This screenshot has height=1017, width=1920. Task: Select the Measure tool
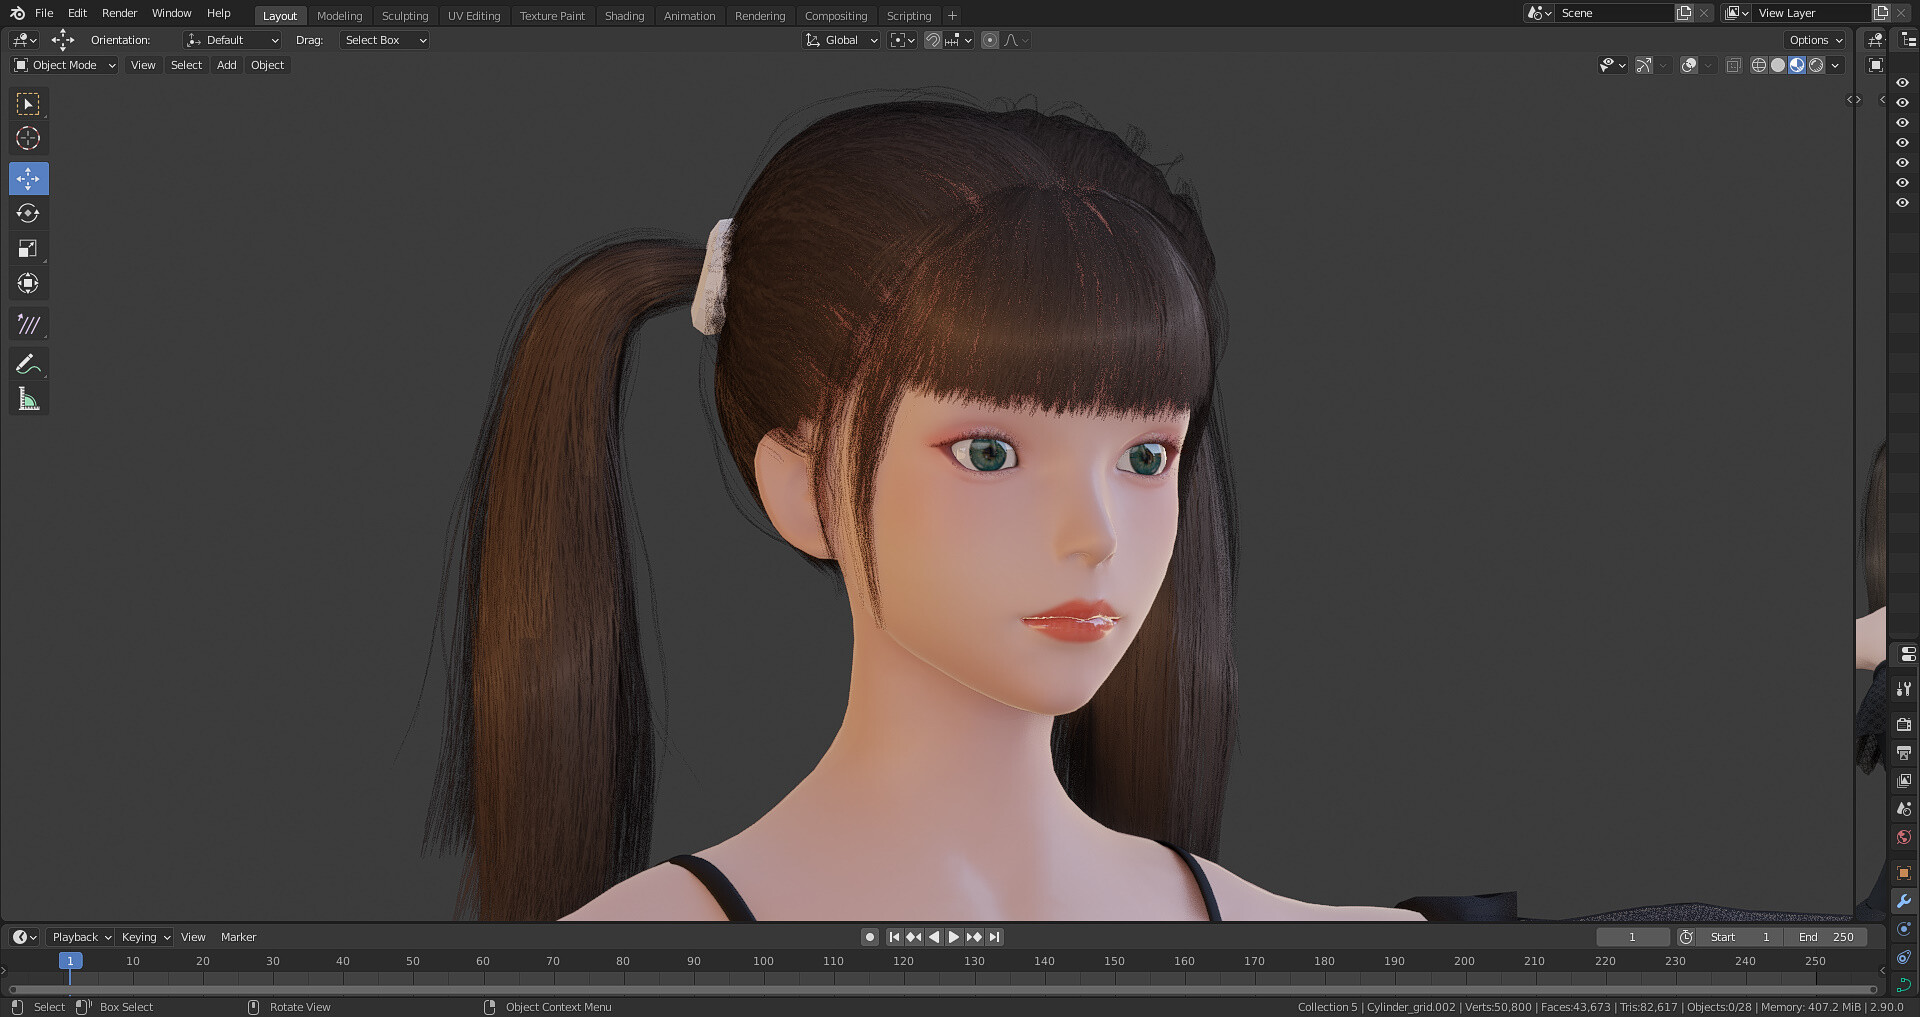(28, 397)
